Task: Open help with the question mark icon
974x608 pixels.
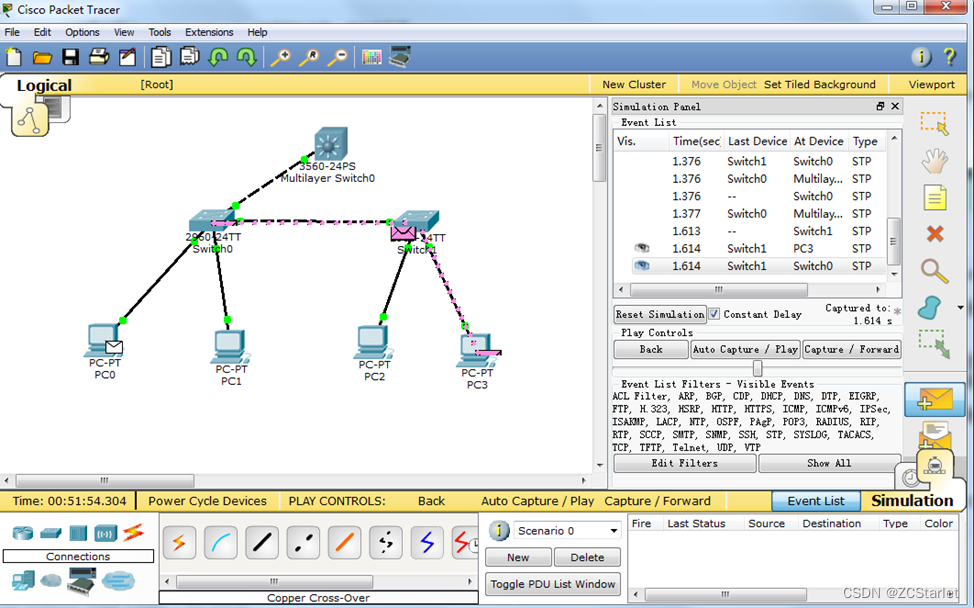Action: (950, 57)
